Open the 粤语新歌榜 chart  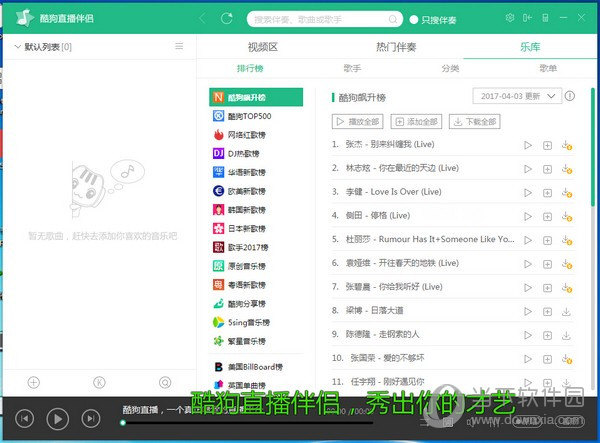[256, 285]
